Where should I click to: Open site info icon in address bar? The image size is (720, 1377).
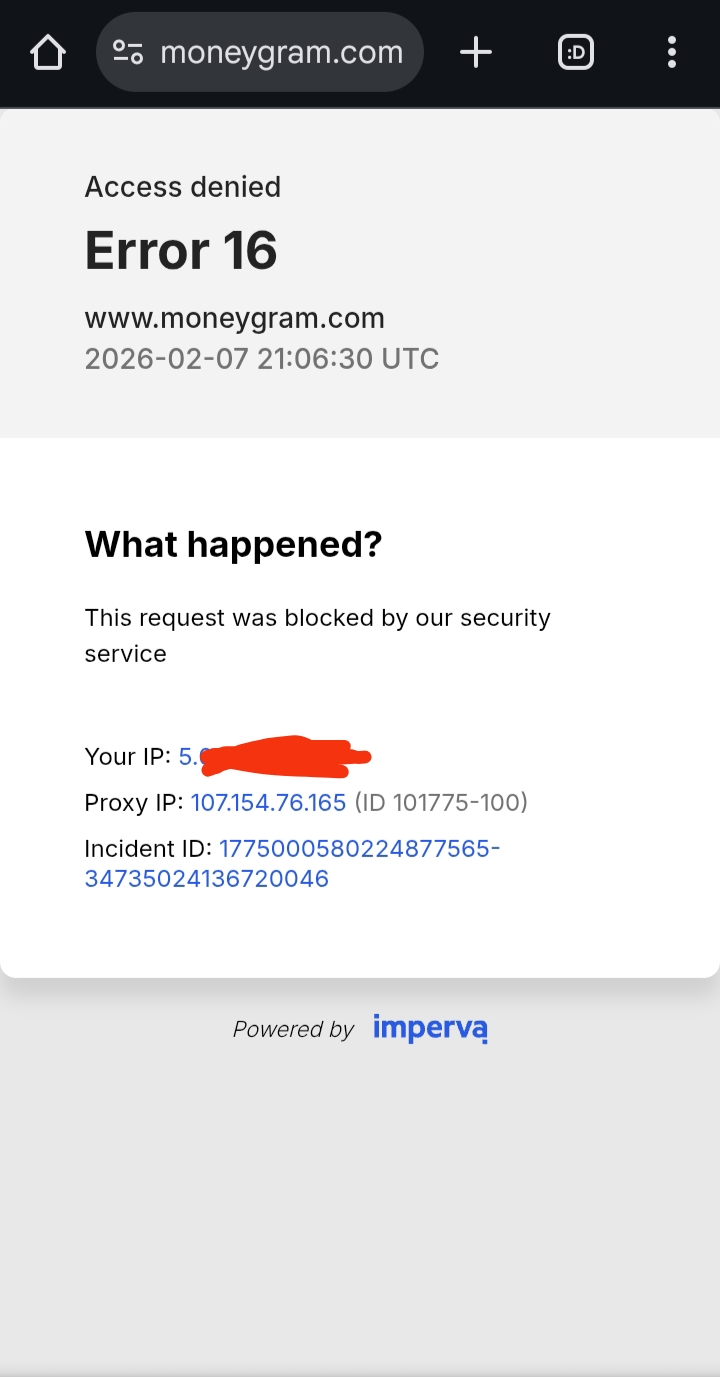point(128,52)
